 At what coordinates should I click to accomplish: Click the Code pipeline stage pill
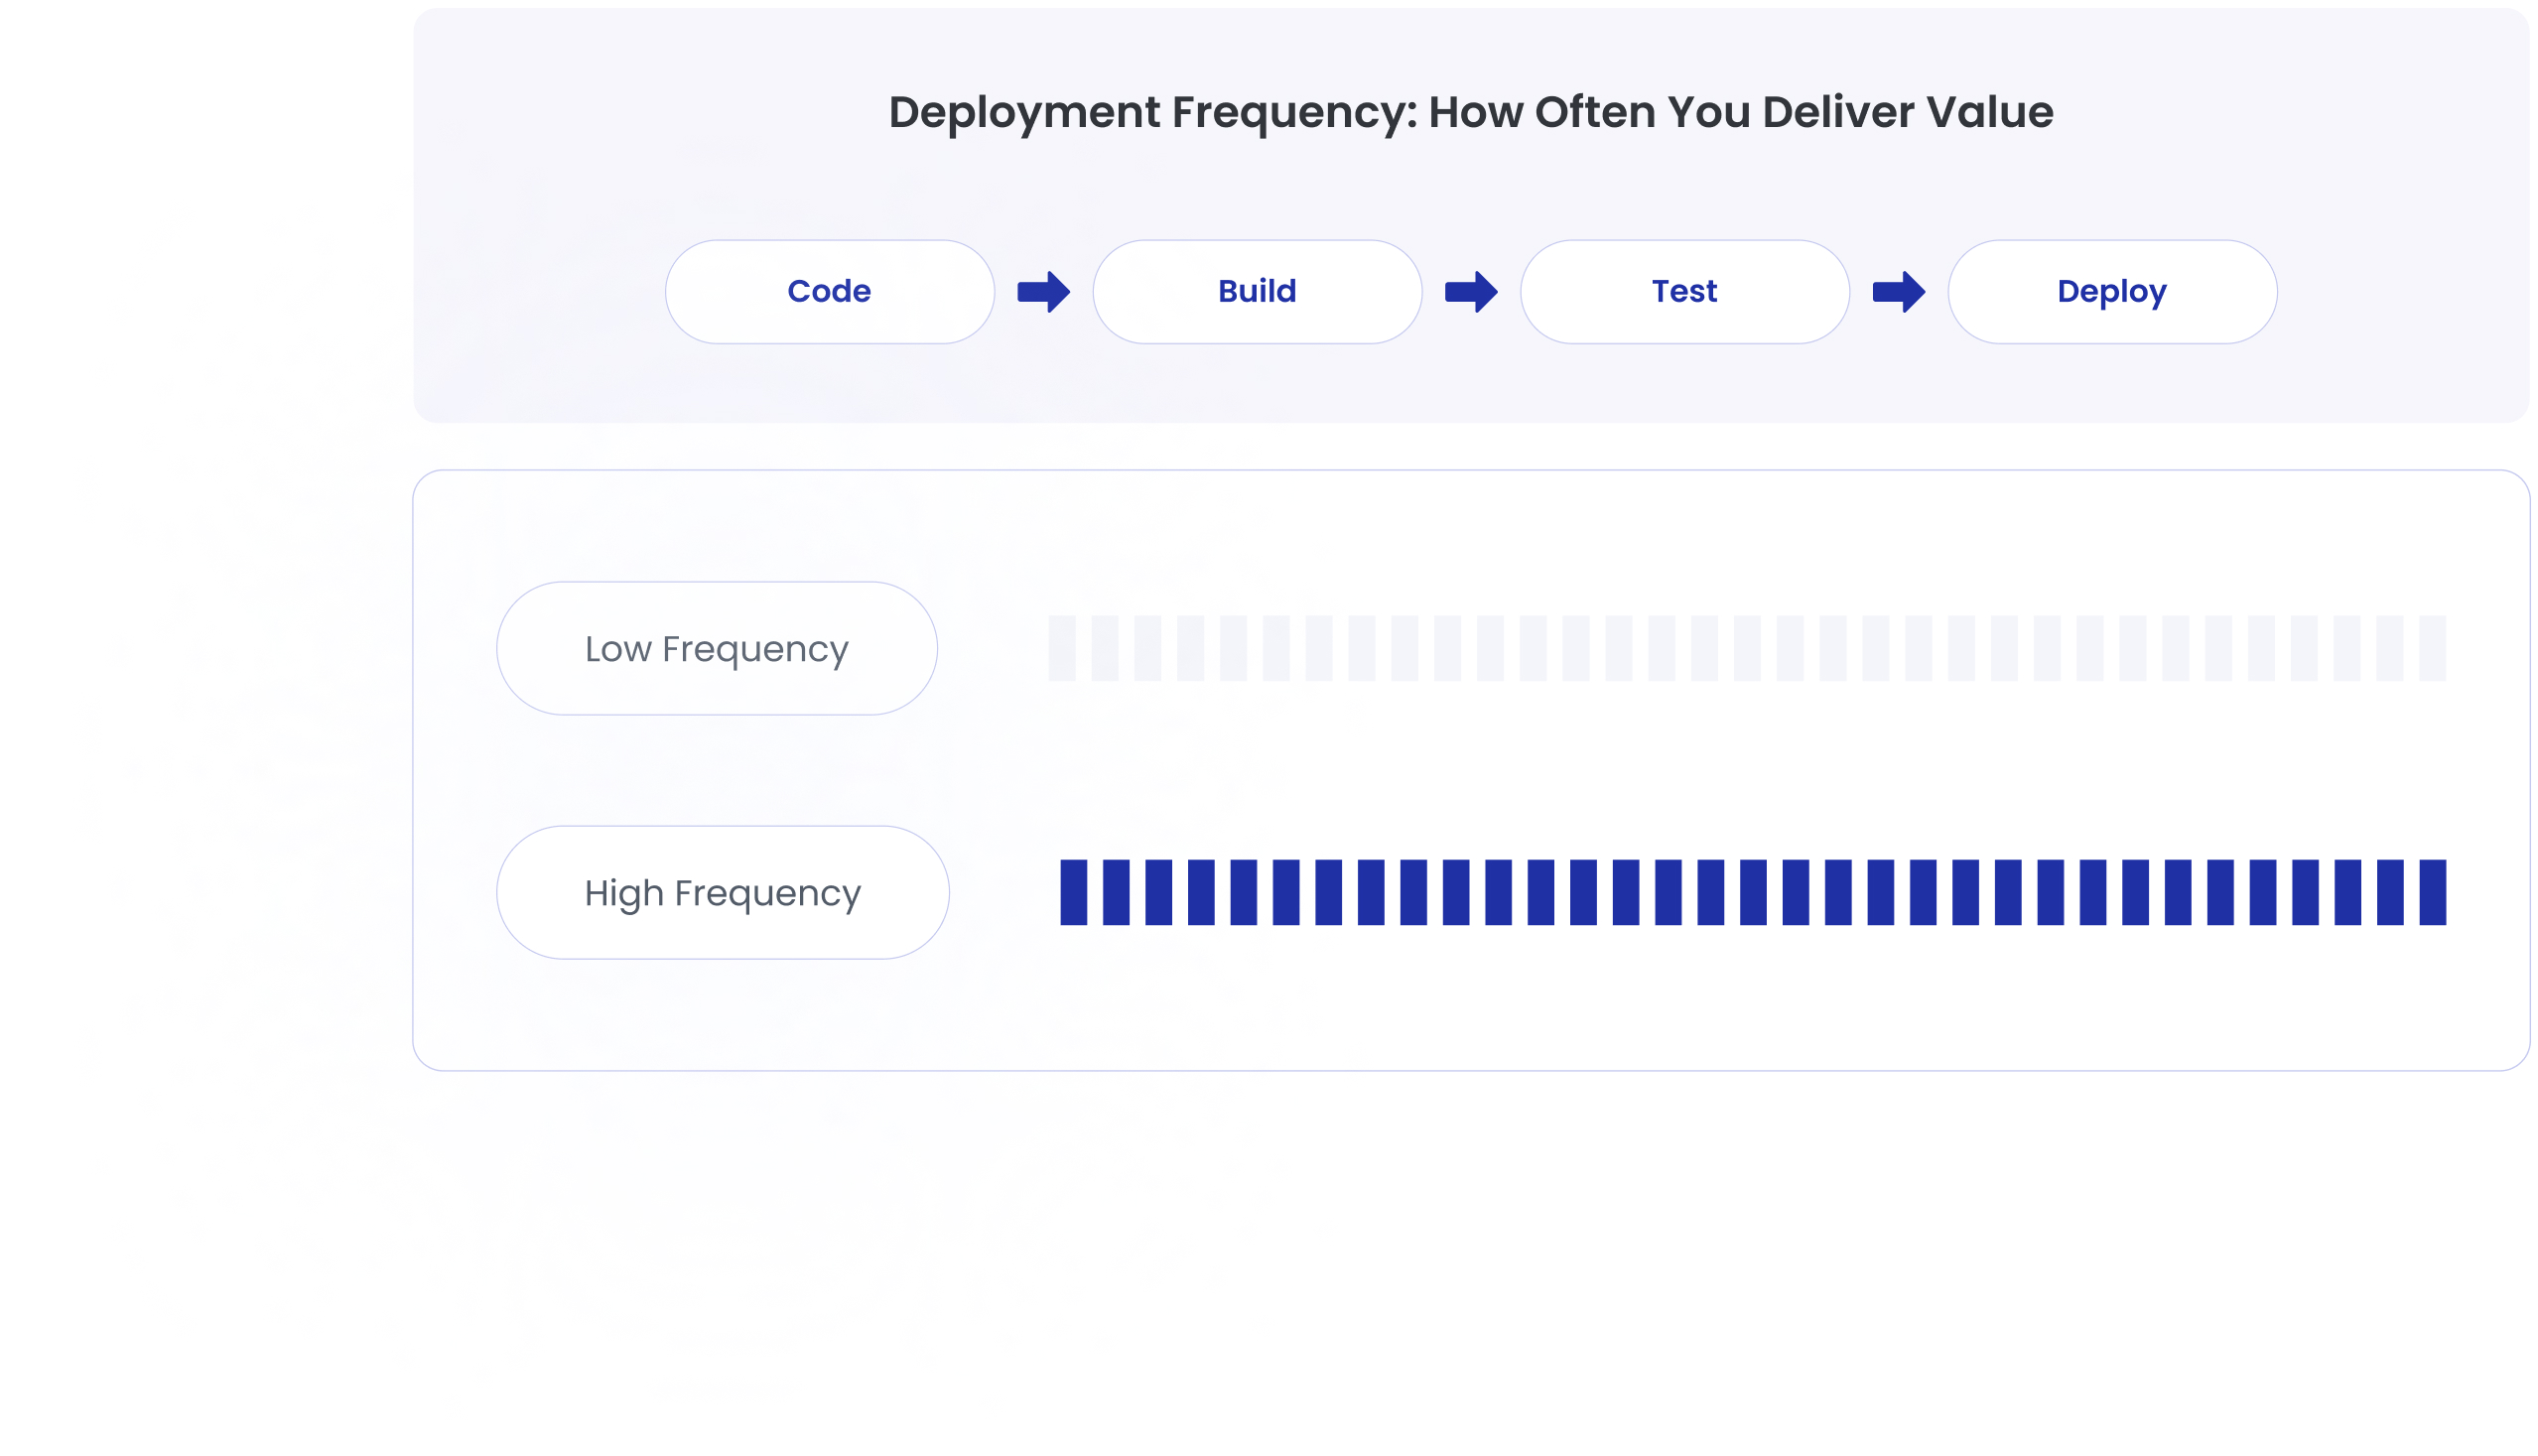tap(829, 291)
